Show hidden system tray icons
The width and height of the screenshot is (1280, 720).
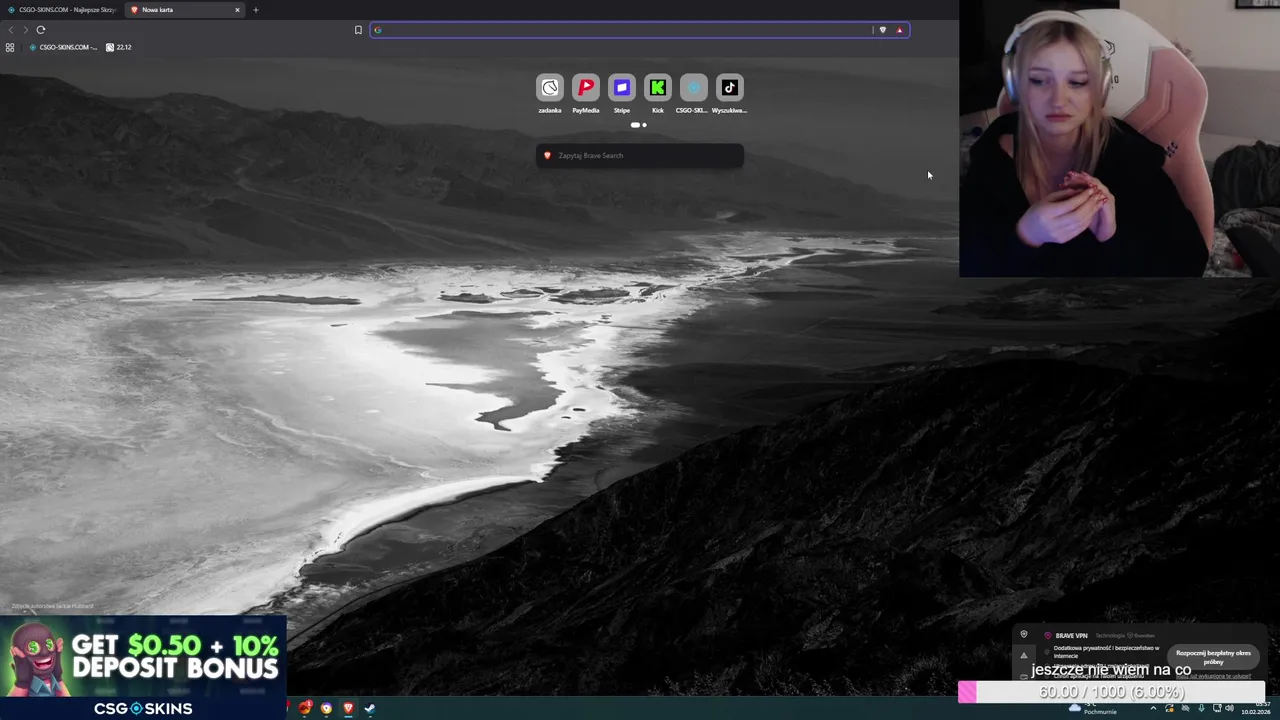(x=1153, y=708)
